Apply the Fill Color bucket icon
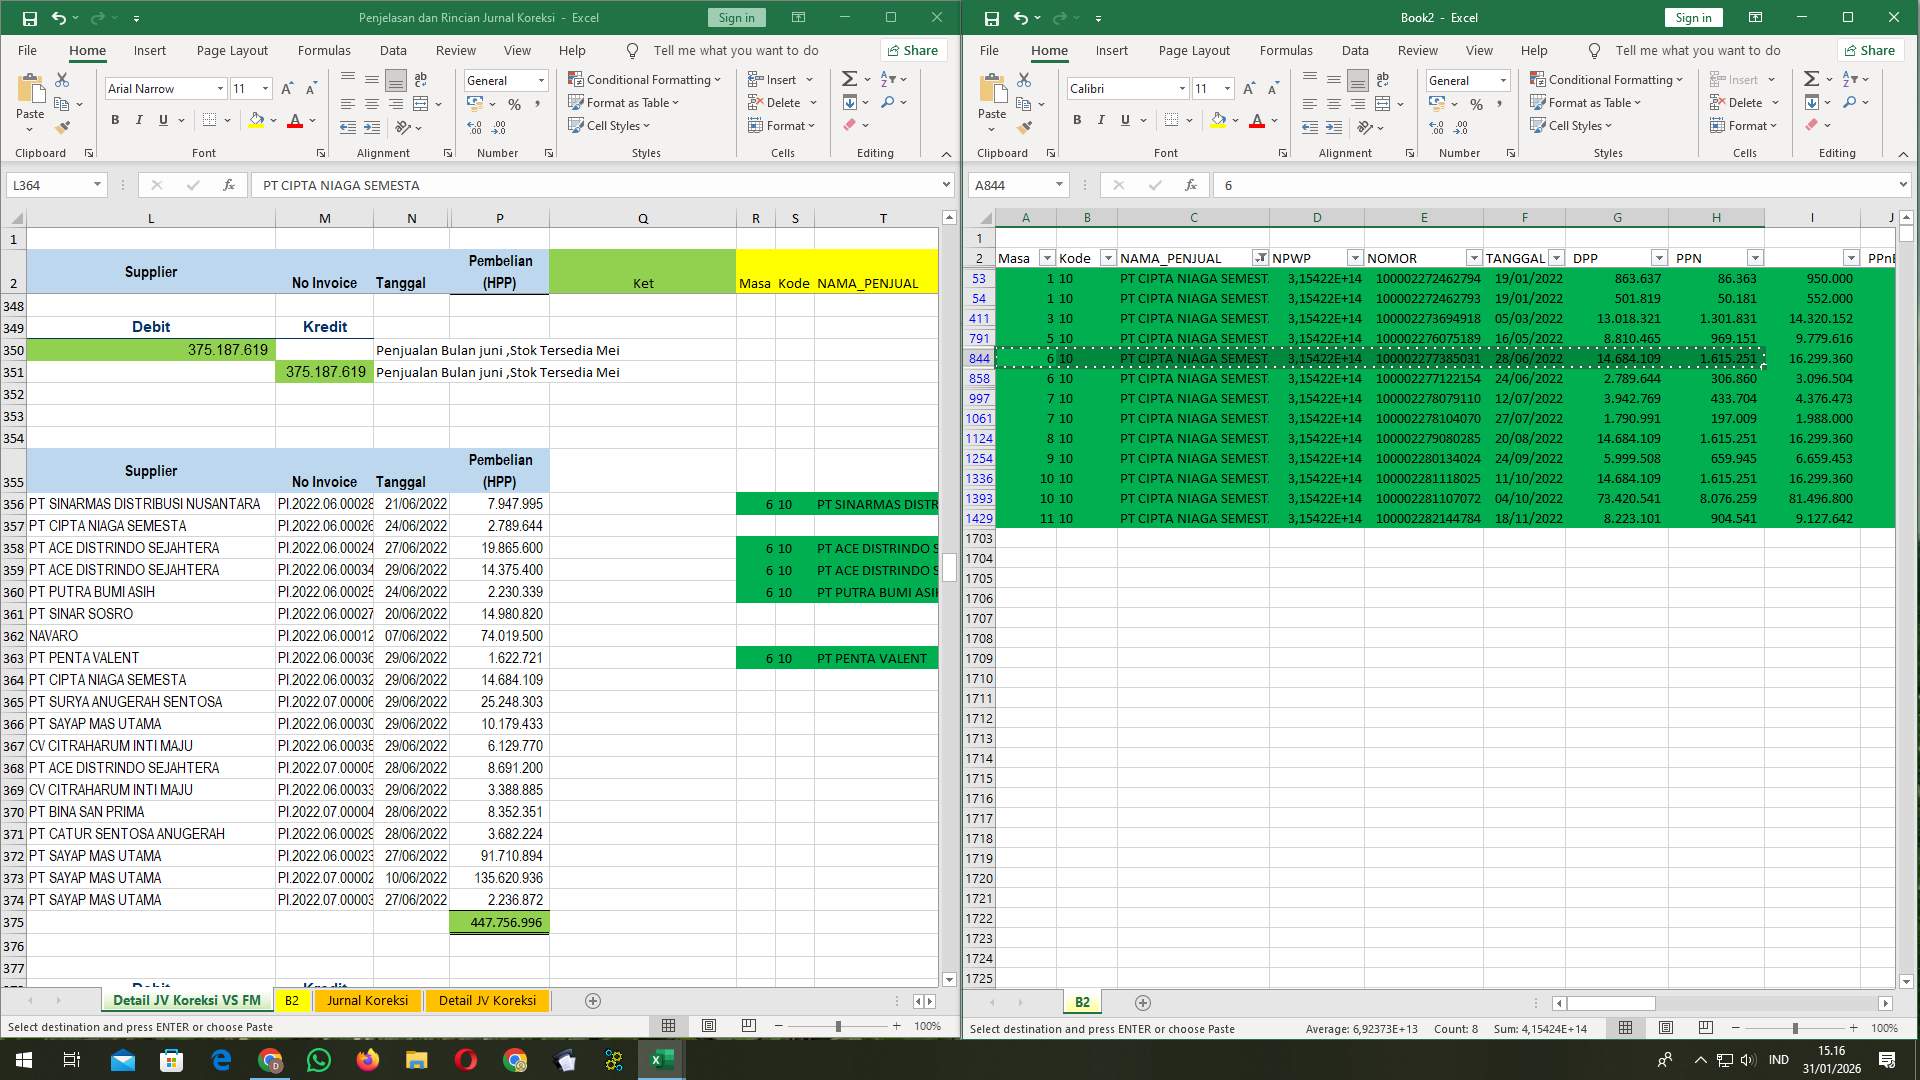 click(x=256, y=120)
